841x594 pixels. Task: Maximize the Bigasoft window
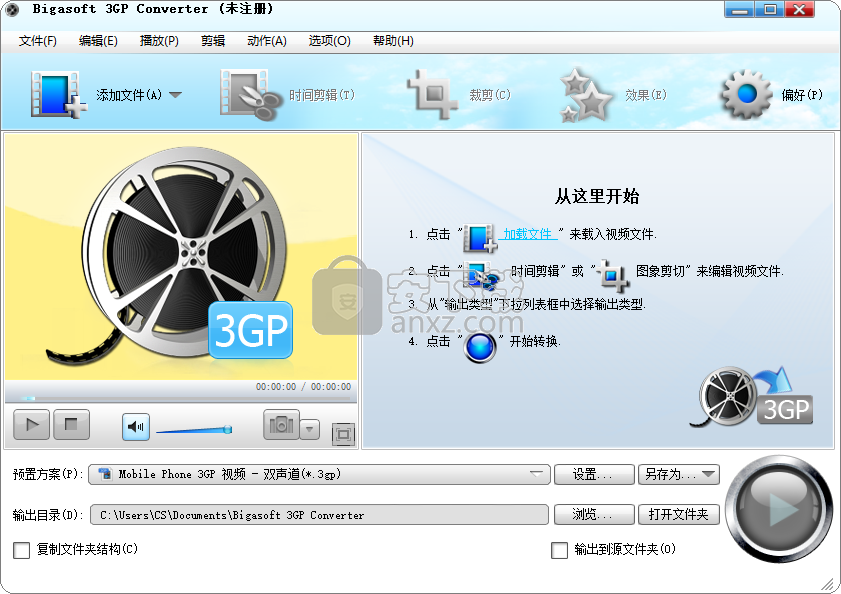(x=770, y=9)
